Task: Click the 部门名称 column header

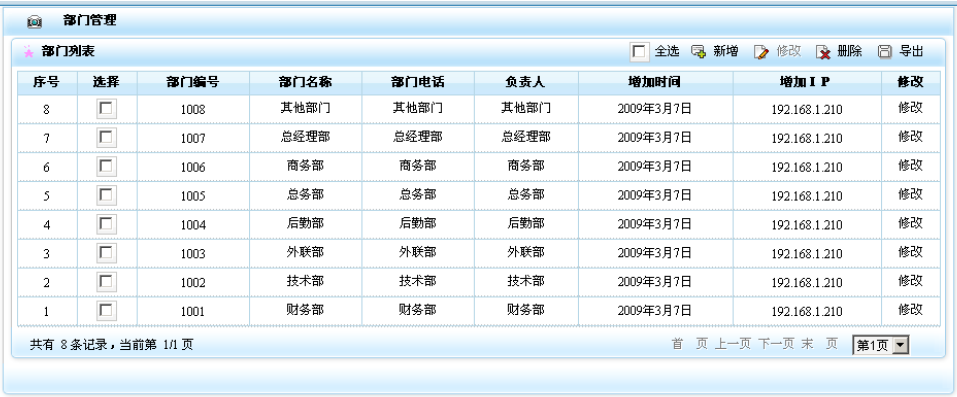Action: 305,82
